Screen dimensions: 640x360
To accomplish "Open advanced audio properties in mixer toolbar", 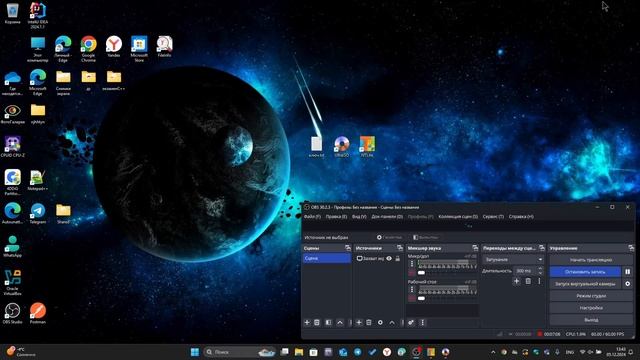I will [411, 322].
